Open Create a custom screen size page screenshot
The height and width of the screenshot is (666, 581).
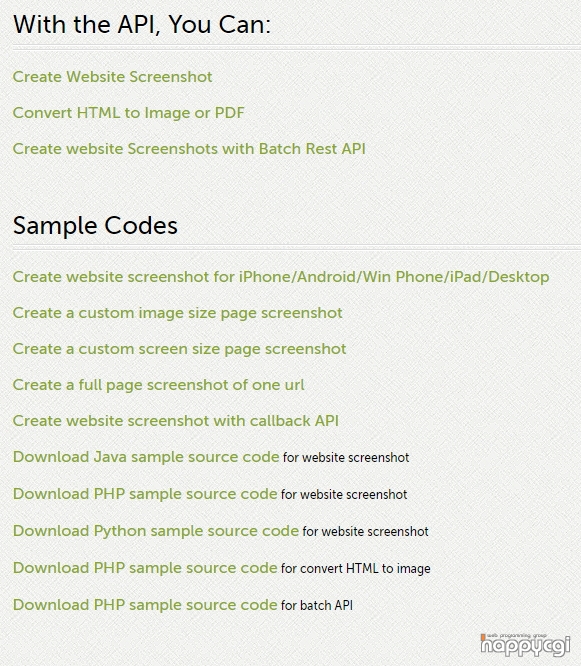(x=179, y=349)
